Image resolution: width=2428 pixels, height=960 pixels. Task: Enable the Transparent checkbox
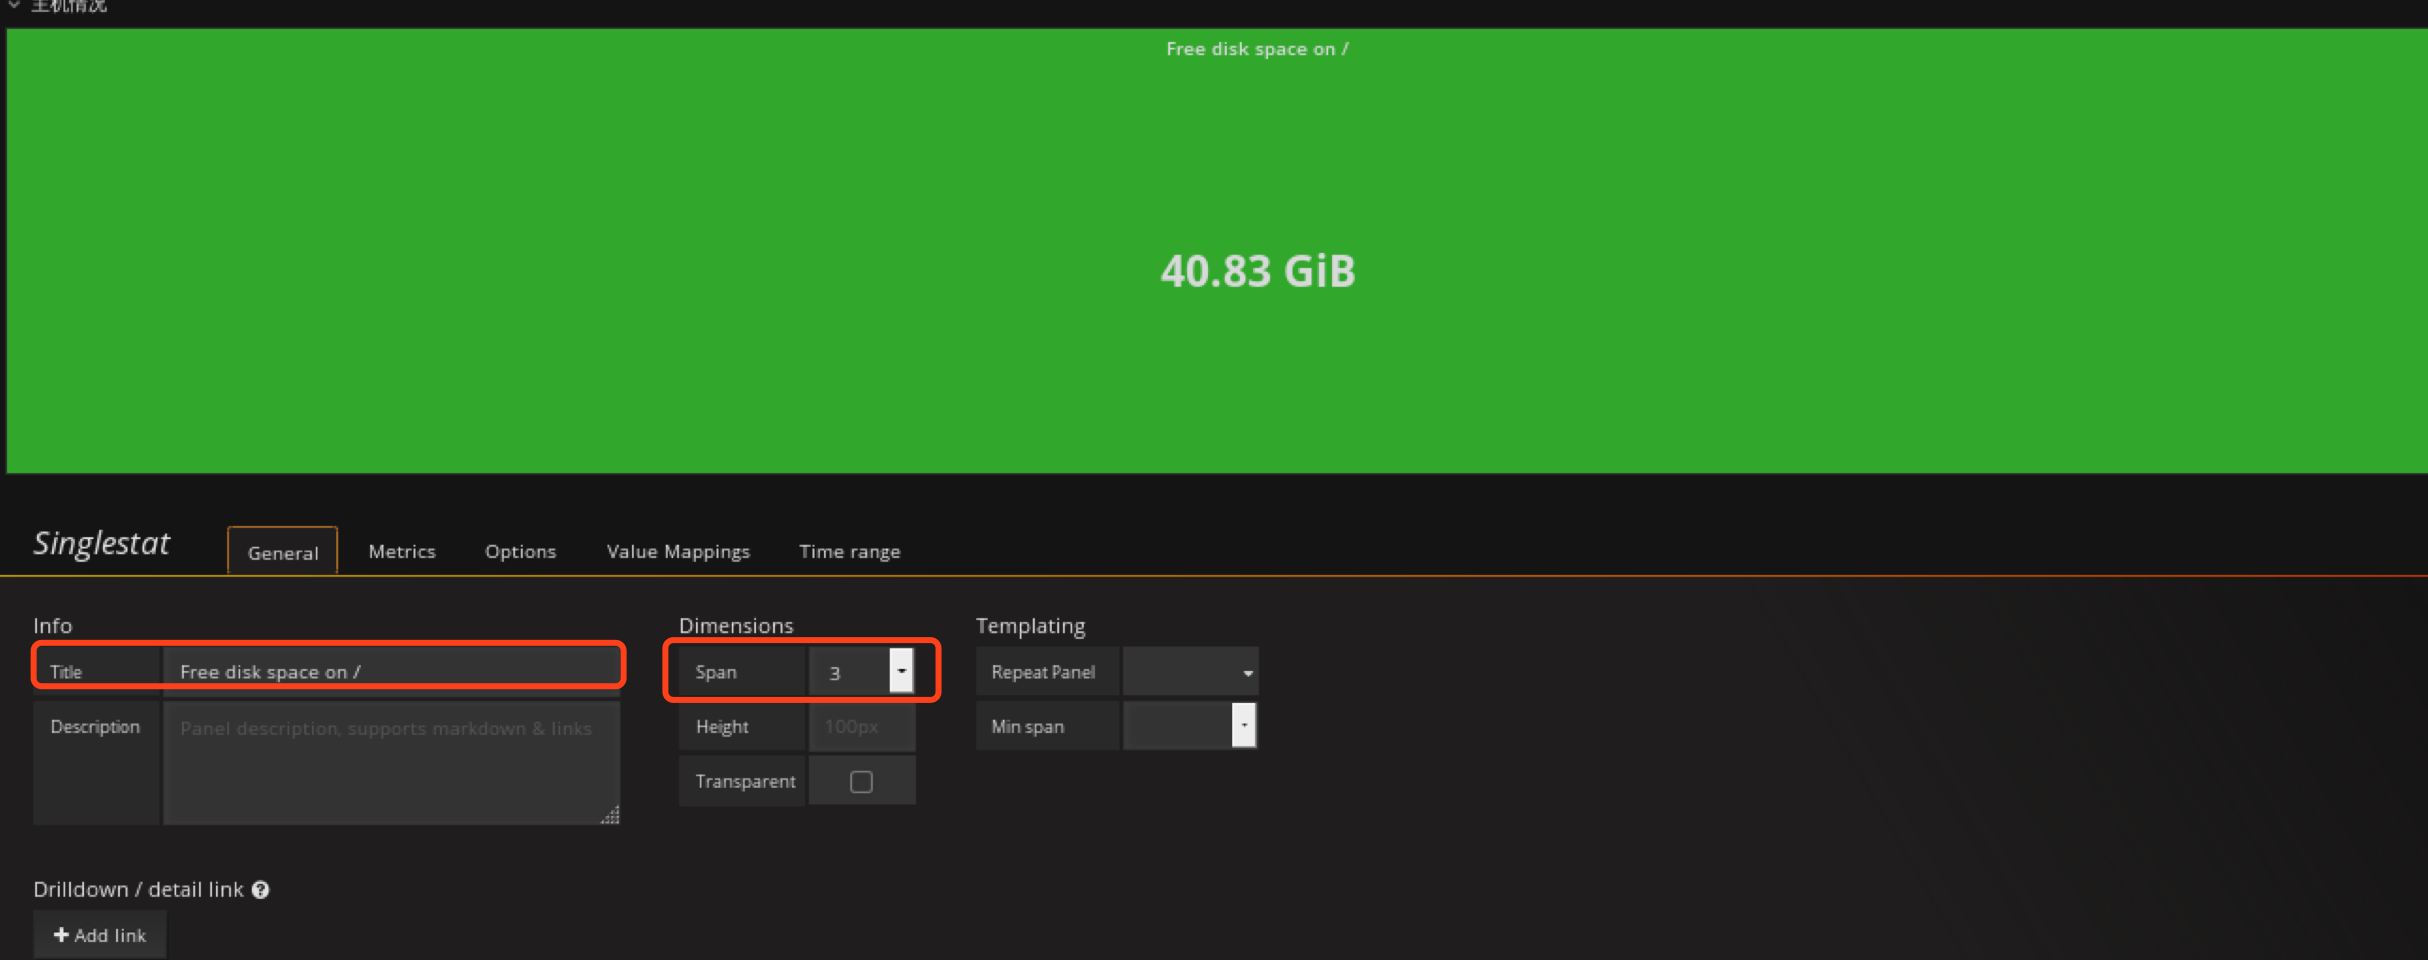tap(861, 781)
